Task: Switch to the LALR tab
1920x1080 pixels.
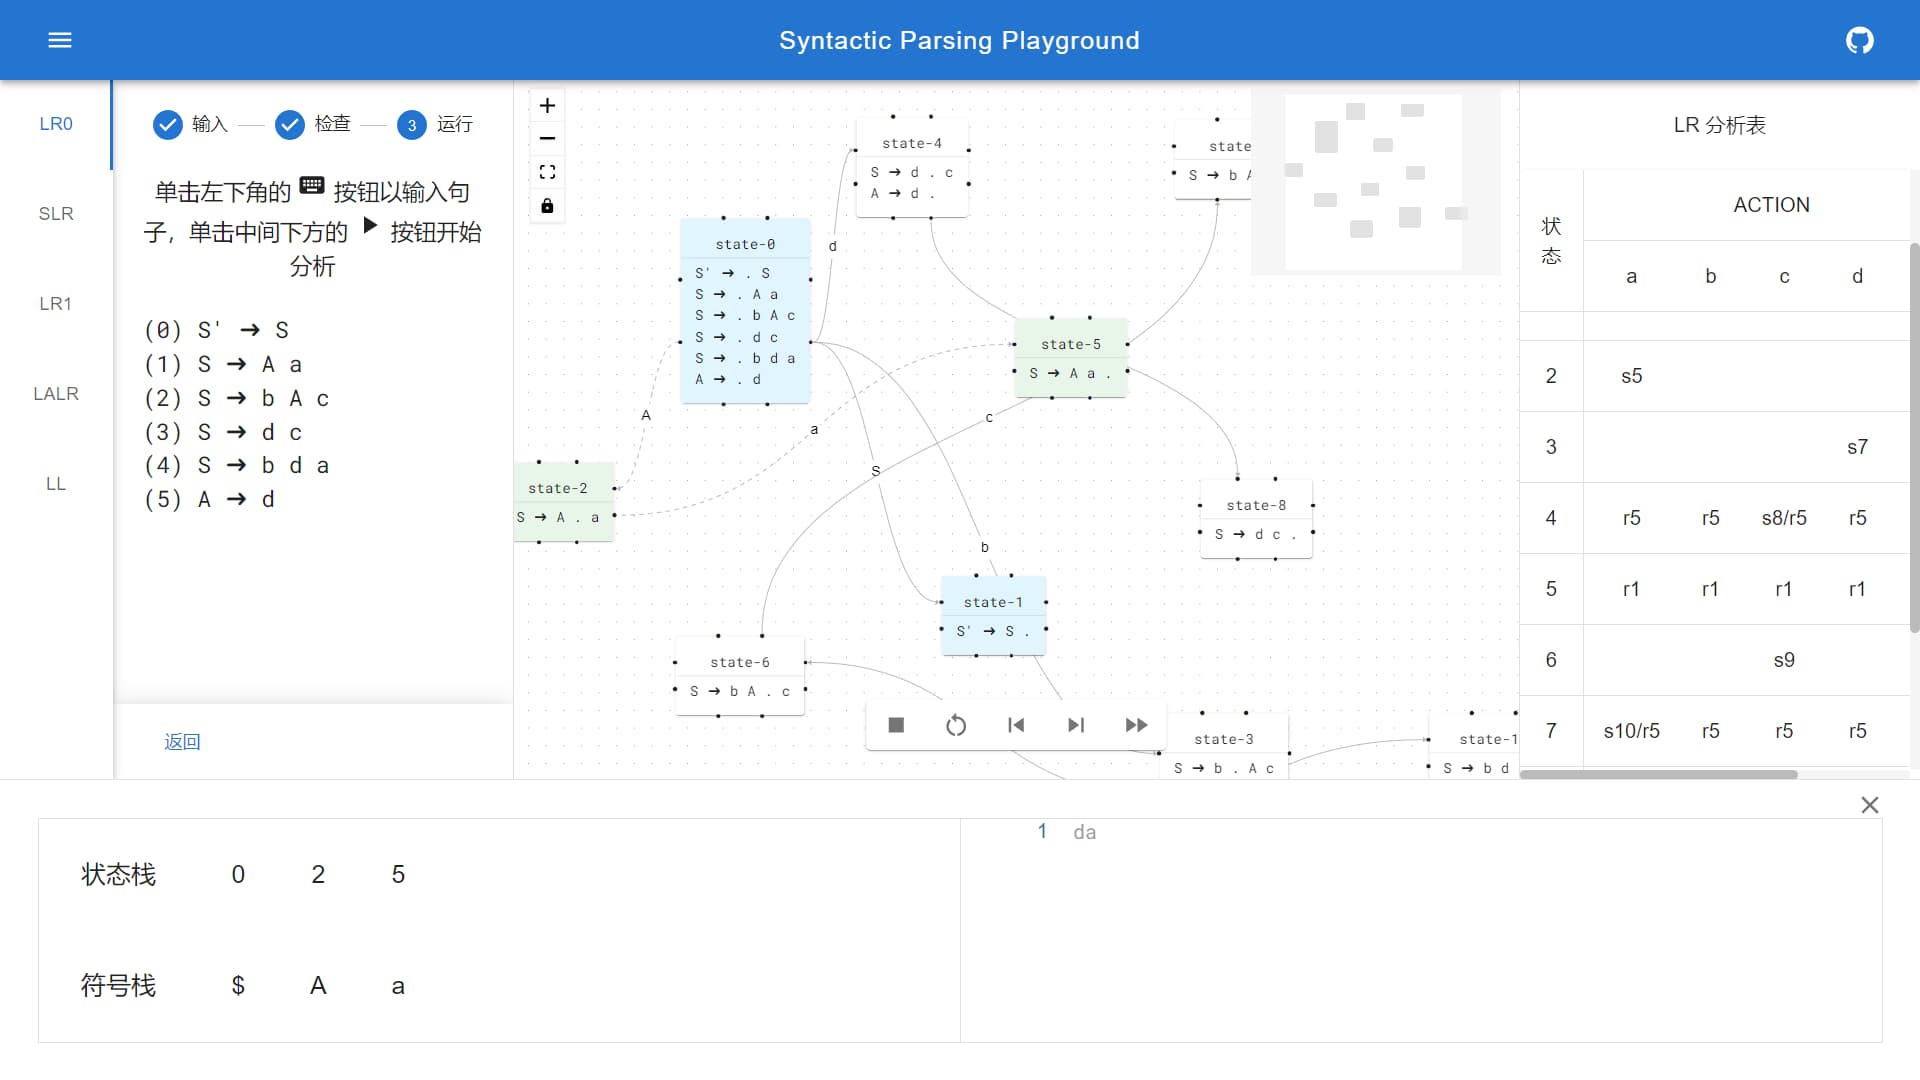Action: point(56,394)
